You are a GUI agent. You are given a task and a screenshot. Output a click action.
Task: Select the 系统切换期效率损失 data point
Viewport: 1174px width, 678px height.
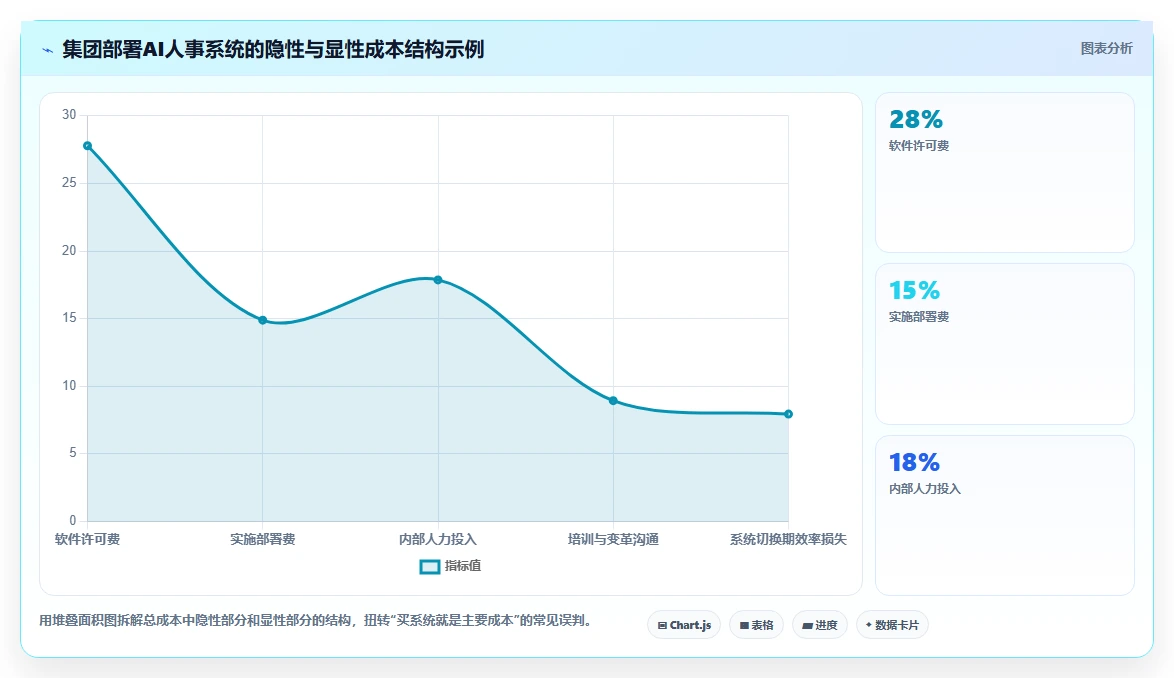[x=788, y=414]
